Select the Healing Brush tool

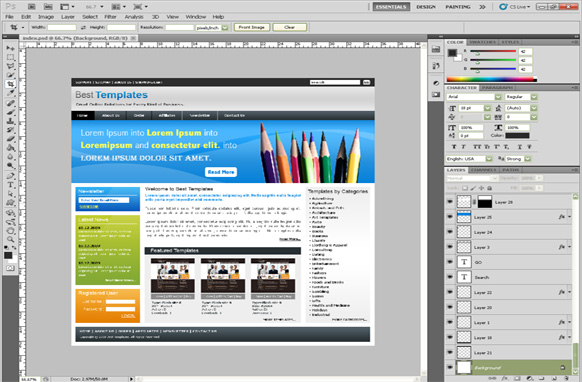pyautogui.click(x=10, y=103)
